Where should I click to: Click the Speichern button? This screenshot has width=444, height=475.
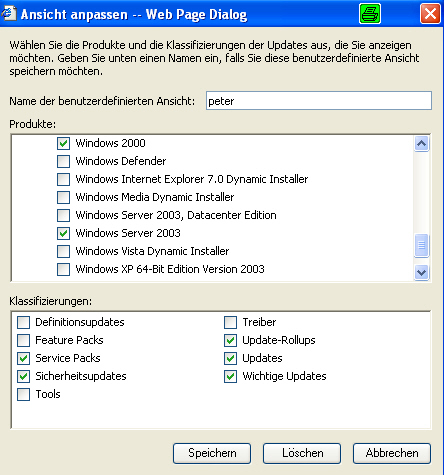[x=212, y=453]
